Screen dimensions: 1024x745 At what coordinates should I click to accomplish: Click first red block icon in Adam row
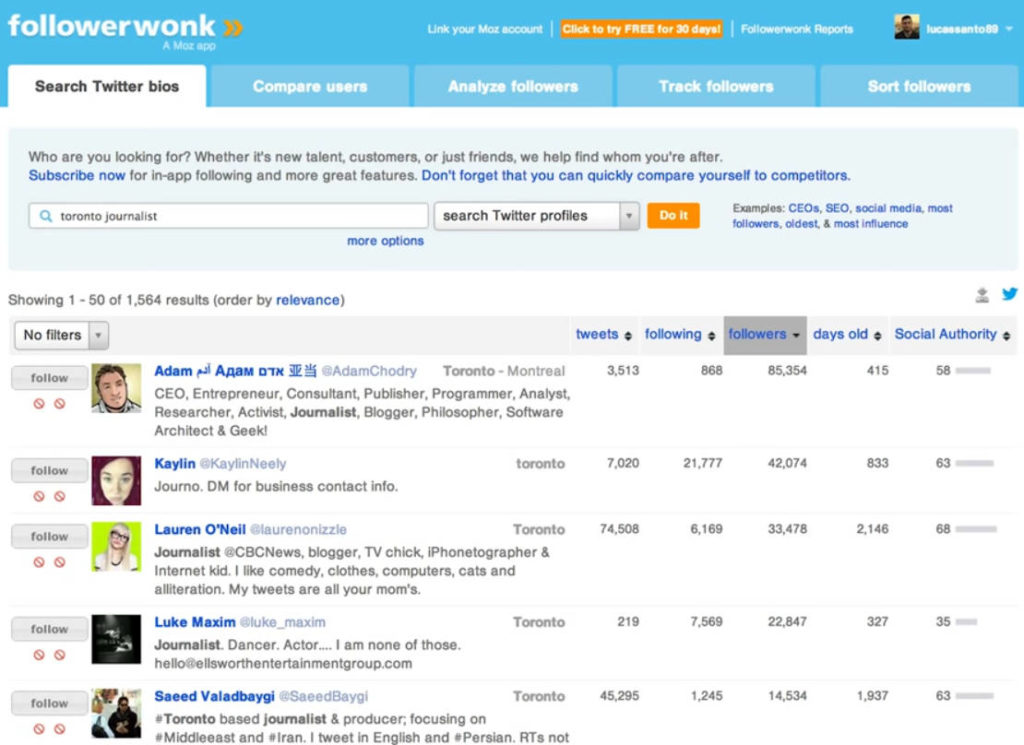[39, 404]
